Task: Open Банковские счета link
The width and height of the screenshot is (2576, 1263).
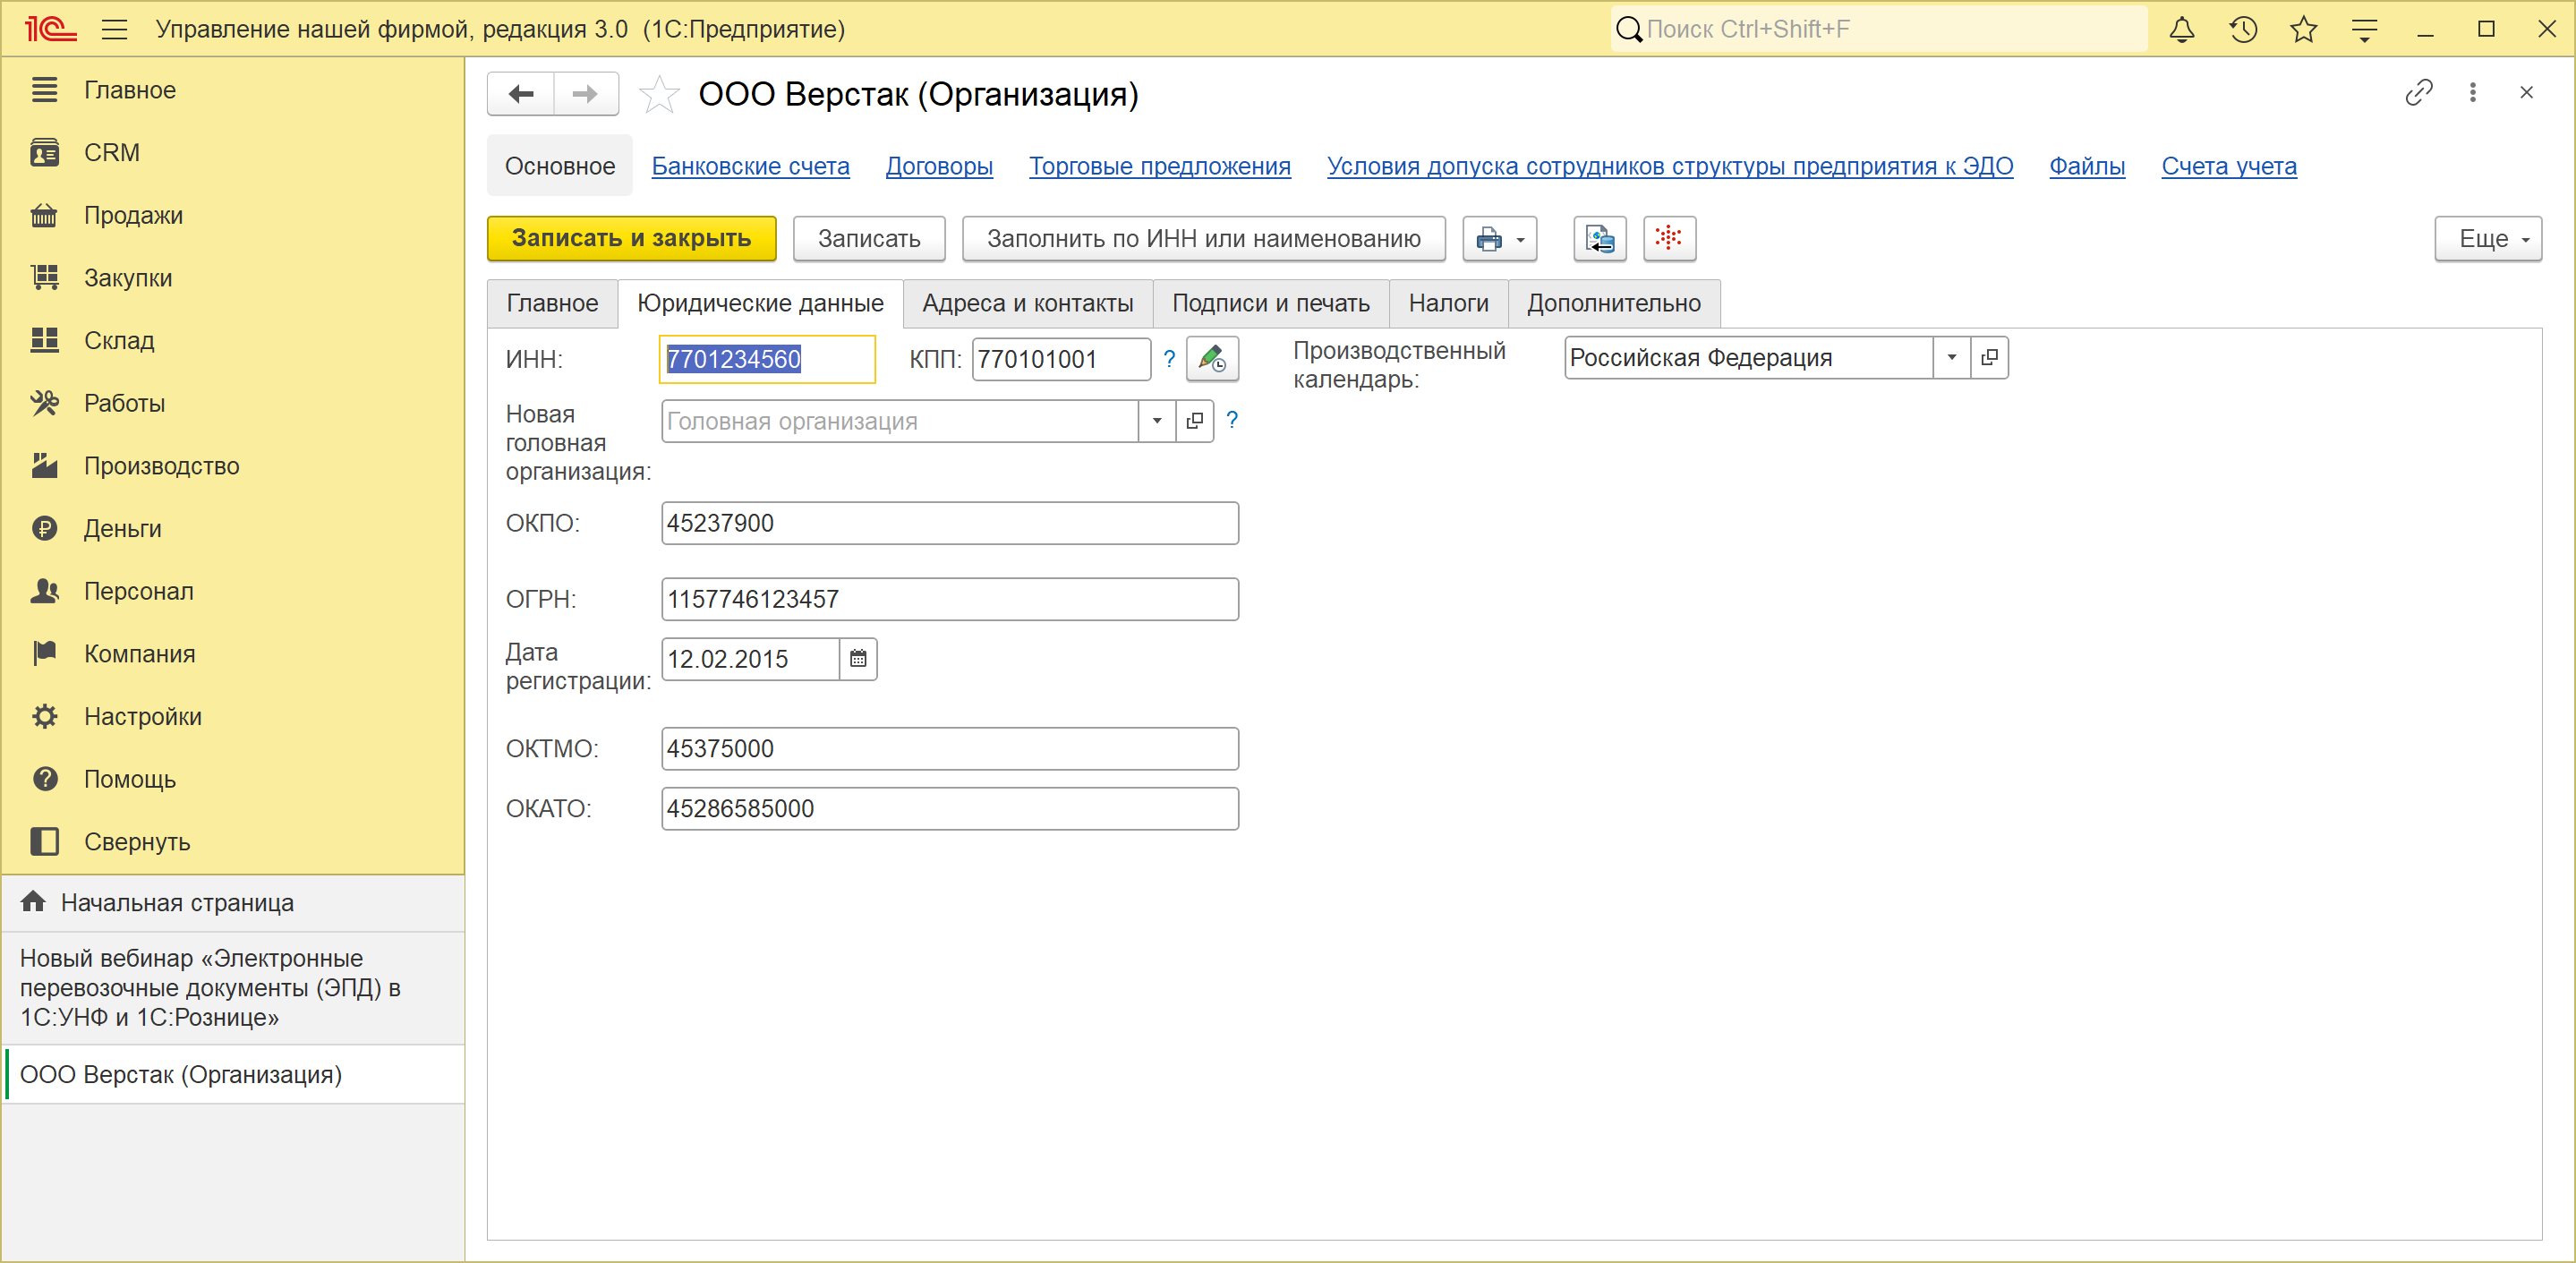Action: 751,166
